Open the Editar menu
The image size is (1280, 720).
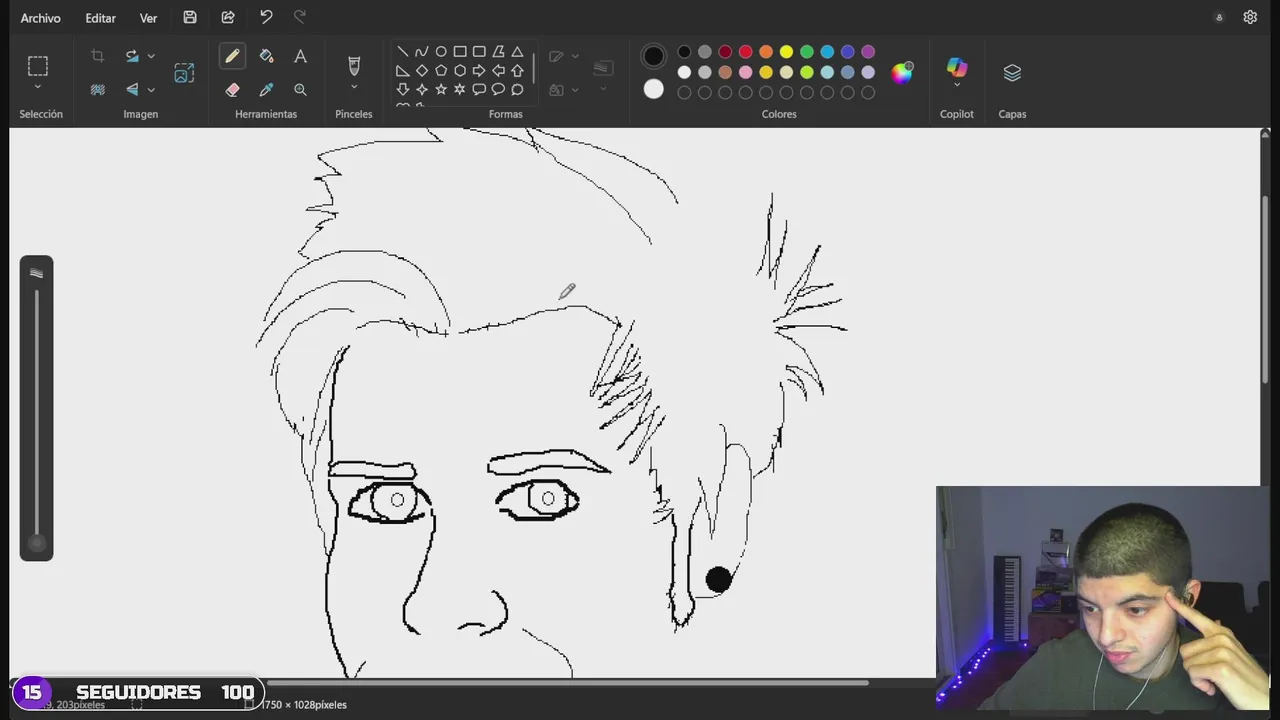pos(100,18)
